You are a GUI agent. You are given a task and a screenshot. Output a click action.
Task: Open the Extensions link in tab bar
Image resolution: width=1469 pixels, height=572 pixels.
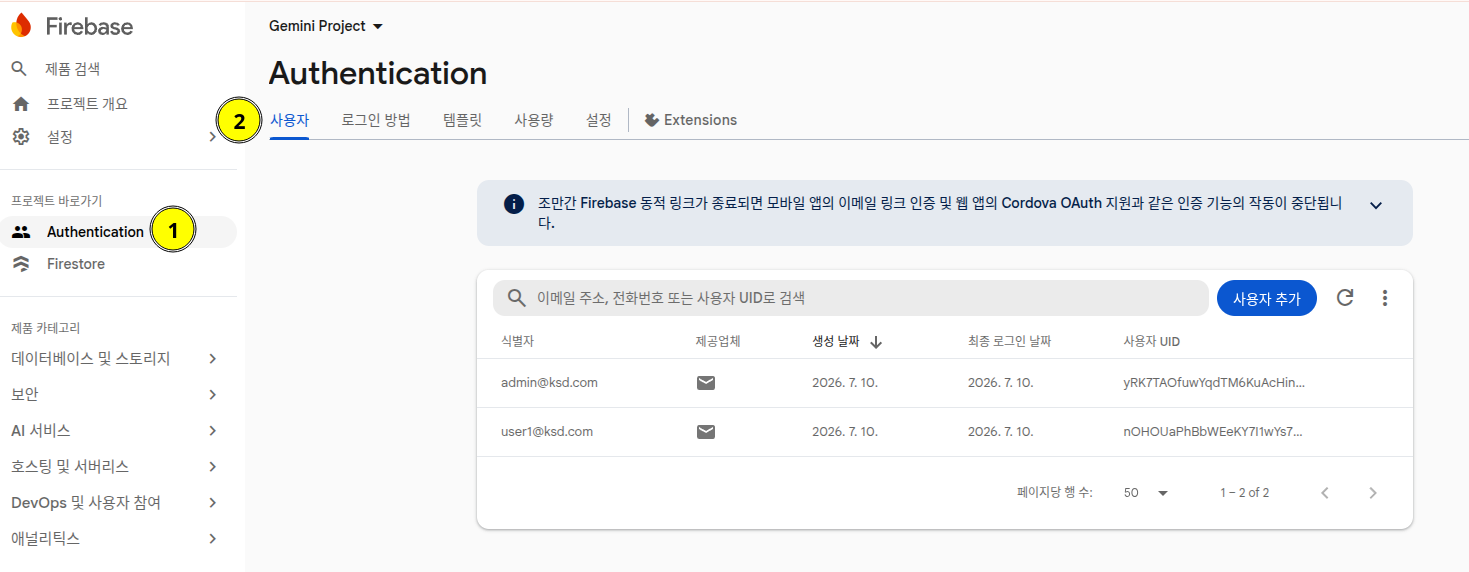pos(691,120)
